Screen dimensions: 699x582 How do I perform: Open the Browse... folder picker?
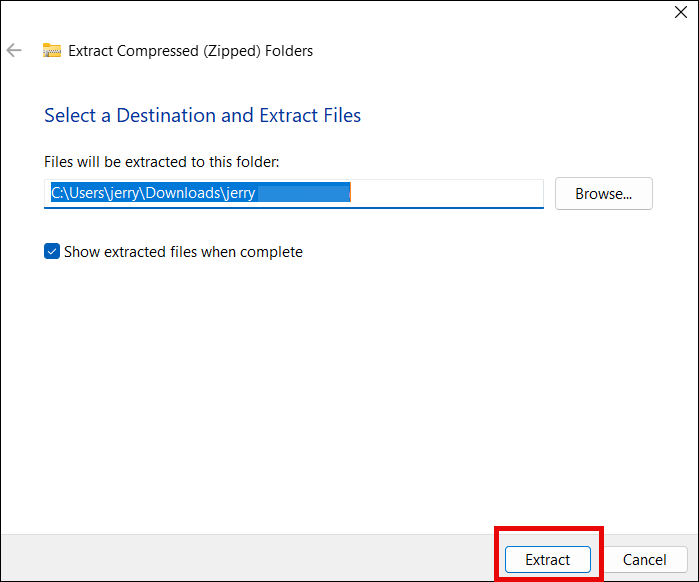(x=603, y=194)
